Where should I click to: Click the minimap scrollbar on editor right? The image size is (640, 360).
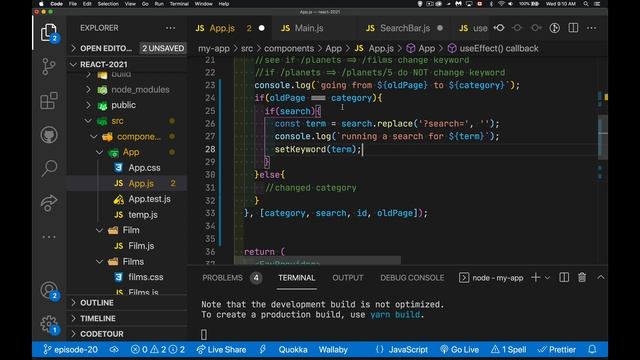(x=602, y=137)
